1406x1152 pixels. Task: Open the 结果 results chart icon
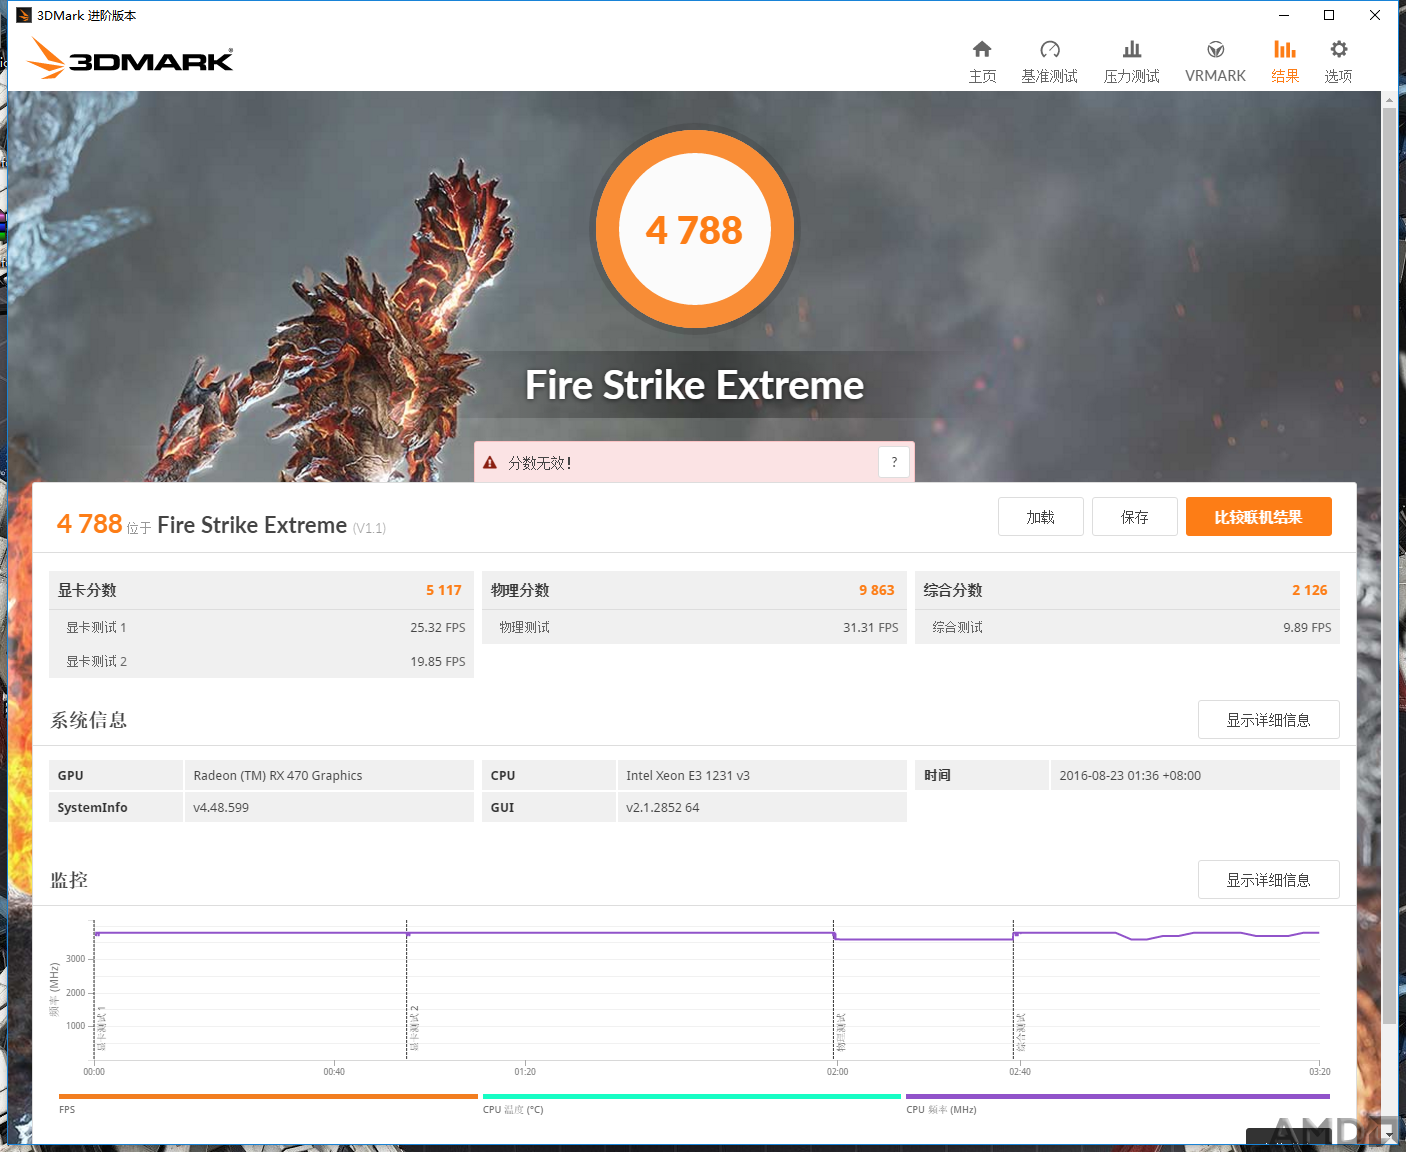[1284, 49]
